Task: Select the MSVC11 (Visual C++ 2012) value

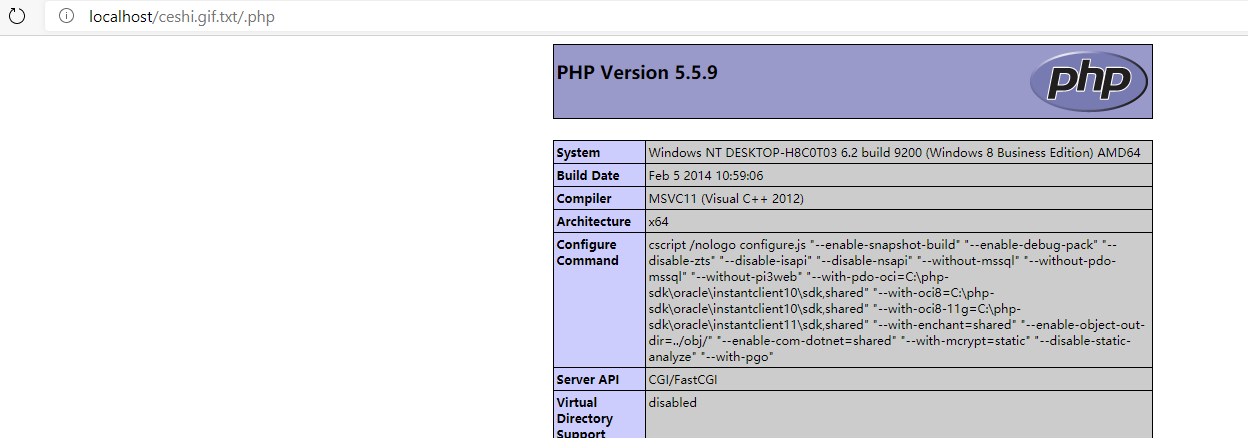Action: pyautogui.click(x=899, y=198)
